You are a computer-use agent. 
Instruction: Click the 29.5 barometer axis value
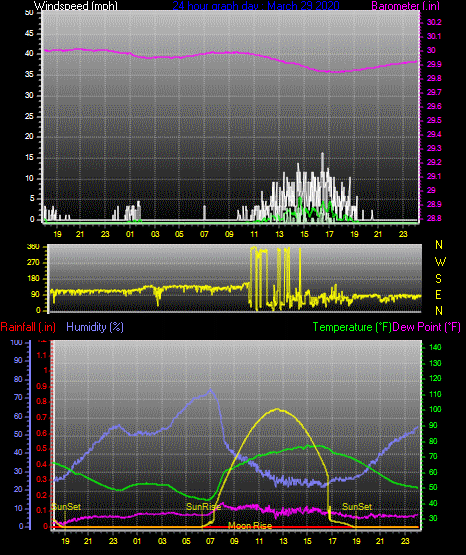pyautogui.click(x=434, y=120)
